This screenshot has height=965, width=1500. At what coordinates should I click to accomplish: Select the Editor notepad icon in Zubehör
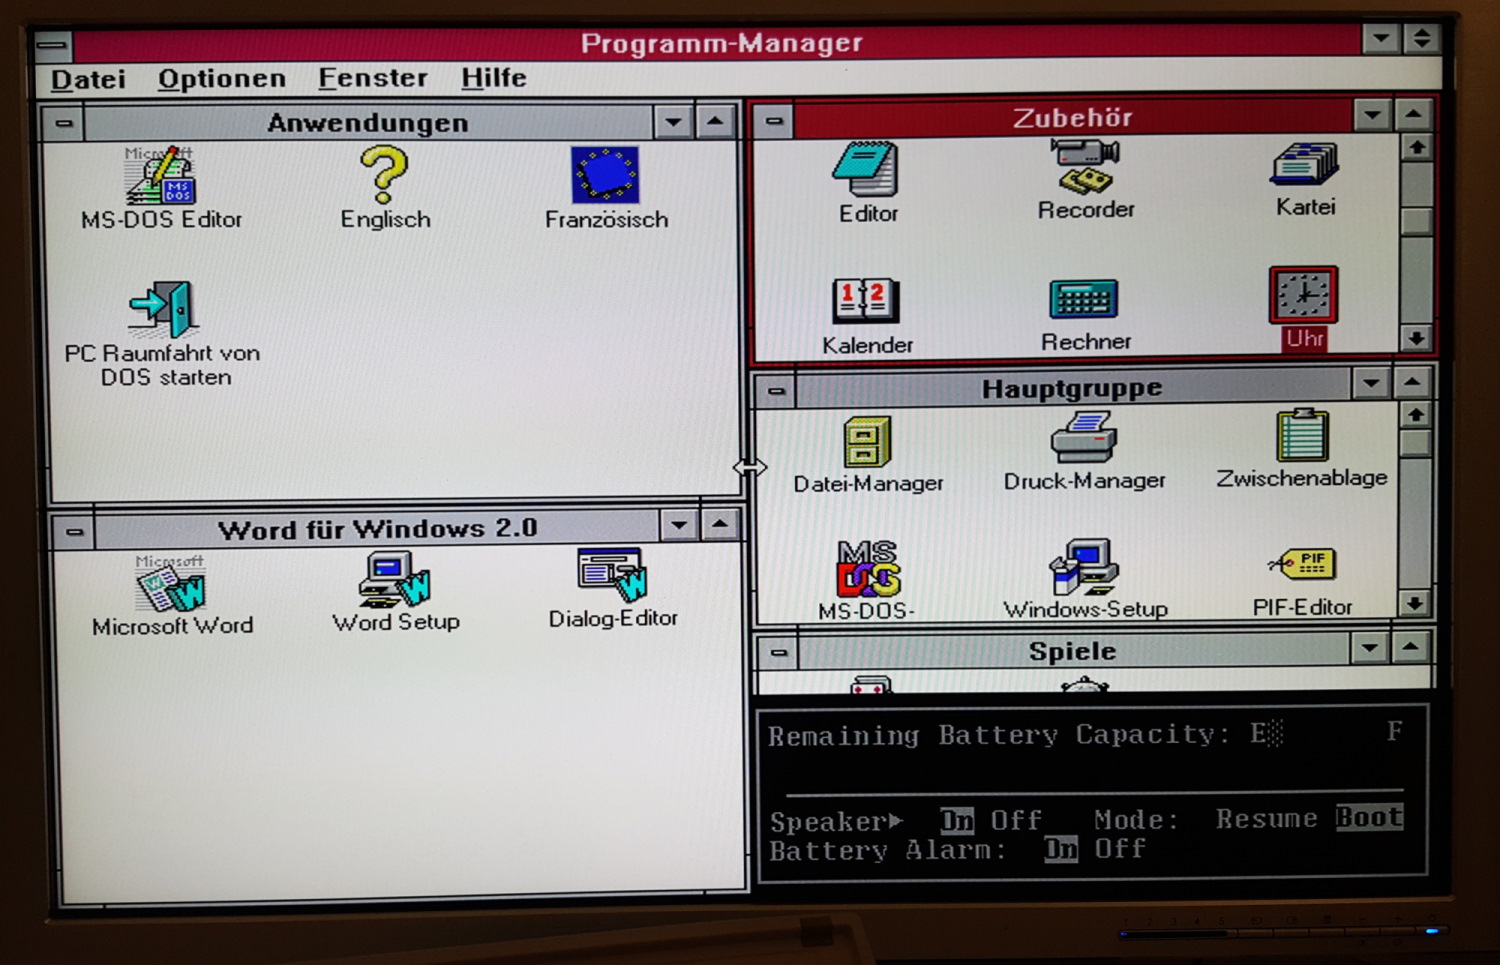(x=866, y=169)
